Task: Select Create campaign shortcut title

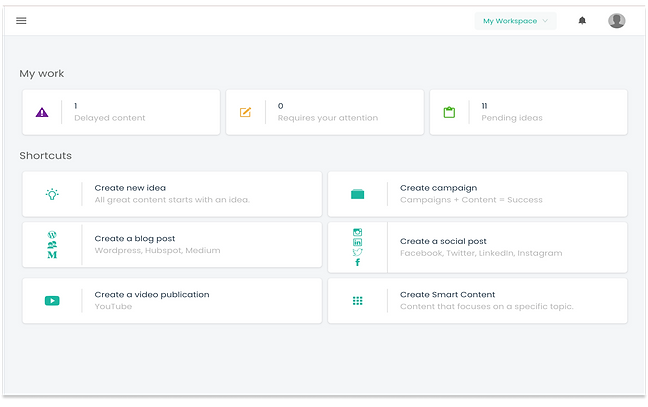Action: pyautogui.click(x=438, y=188)
